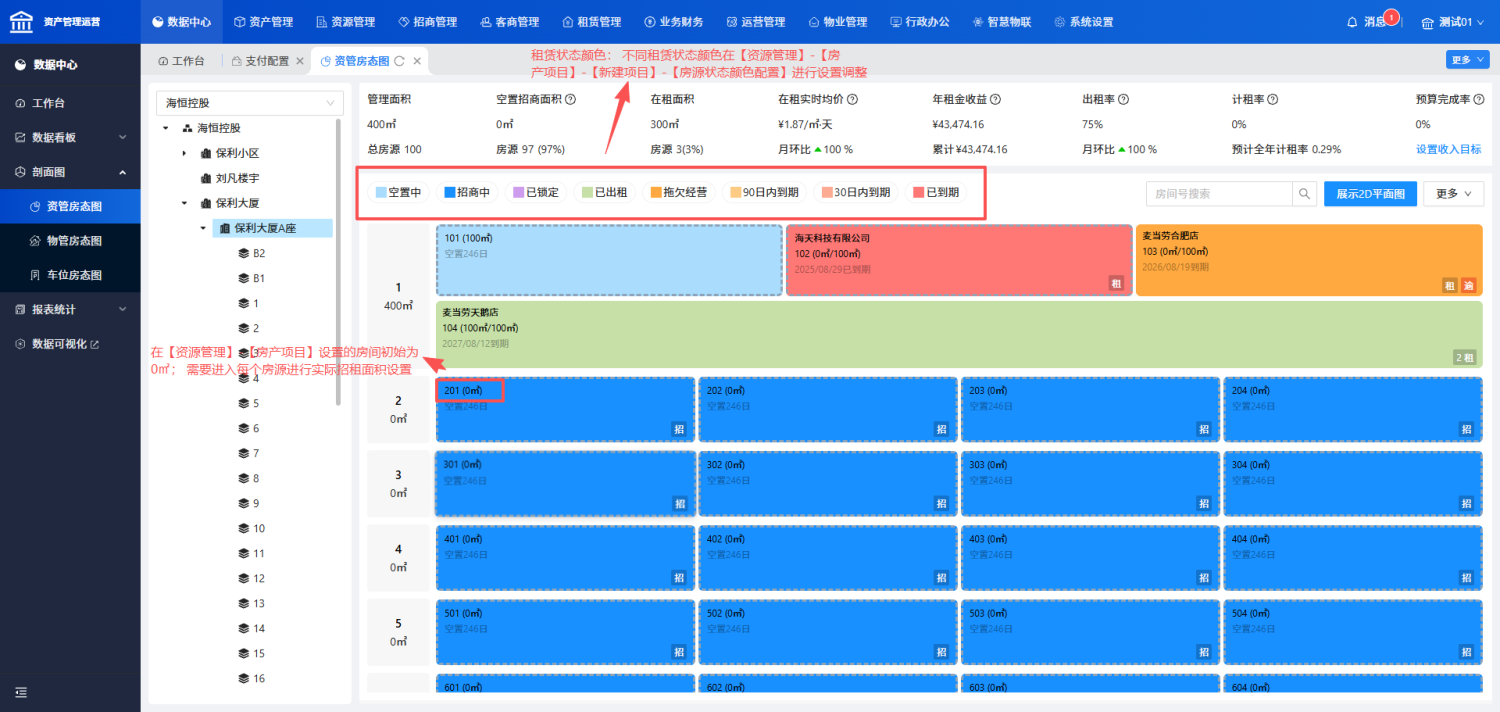Filter rooms by 招商中 status
The width and height of the screenshot is (1500, 712).
coord(467,192)
